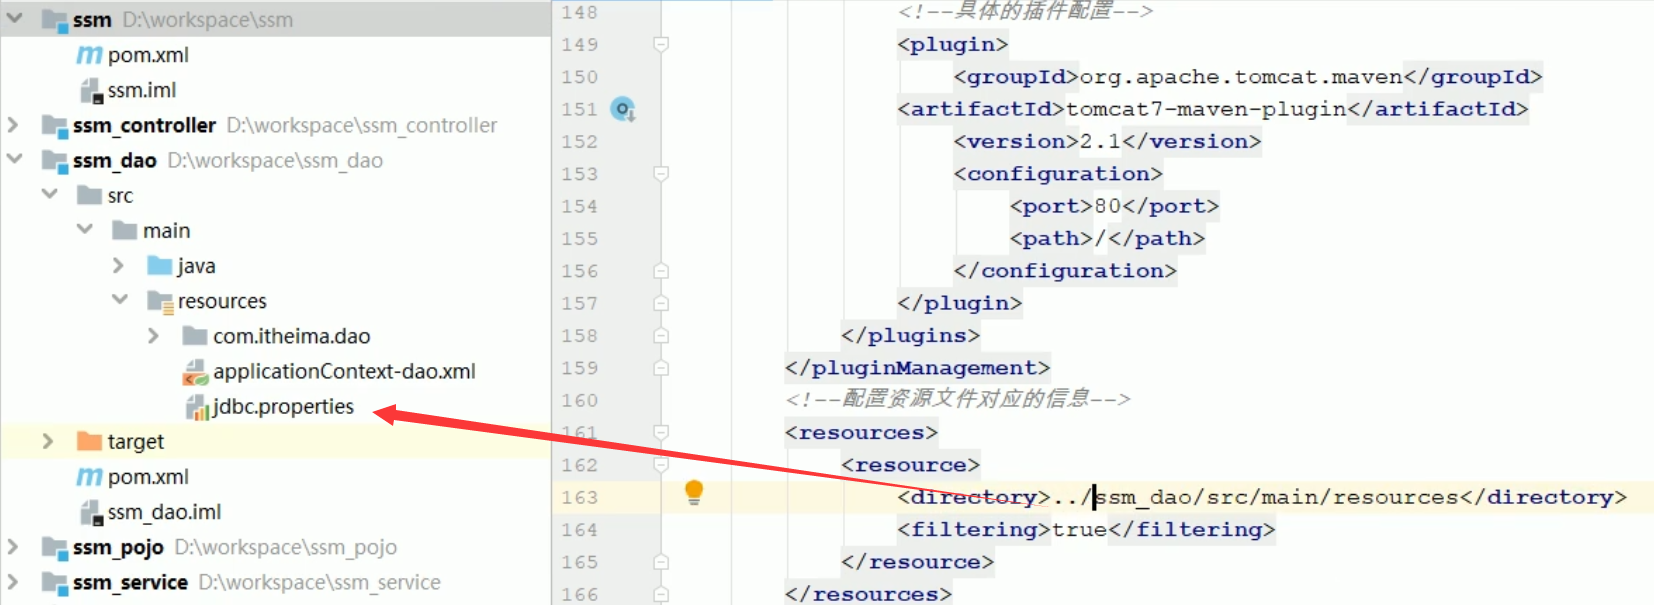
Task: Select applicationContext-dao.xml in project tree
Action: 344,372
